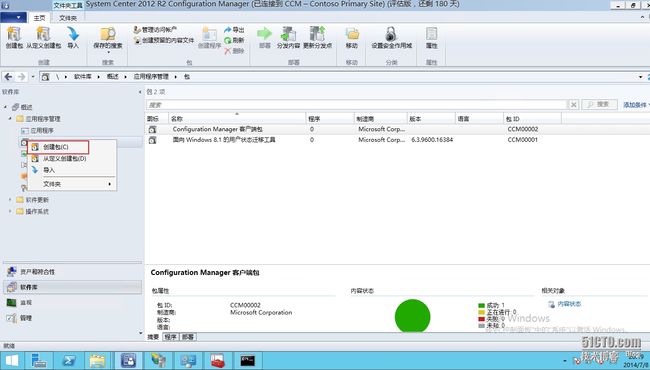Screen dimensions: 650x370
Task: Click the 添加条件 link
Action: pos(635,105)
